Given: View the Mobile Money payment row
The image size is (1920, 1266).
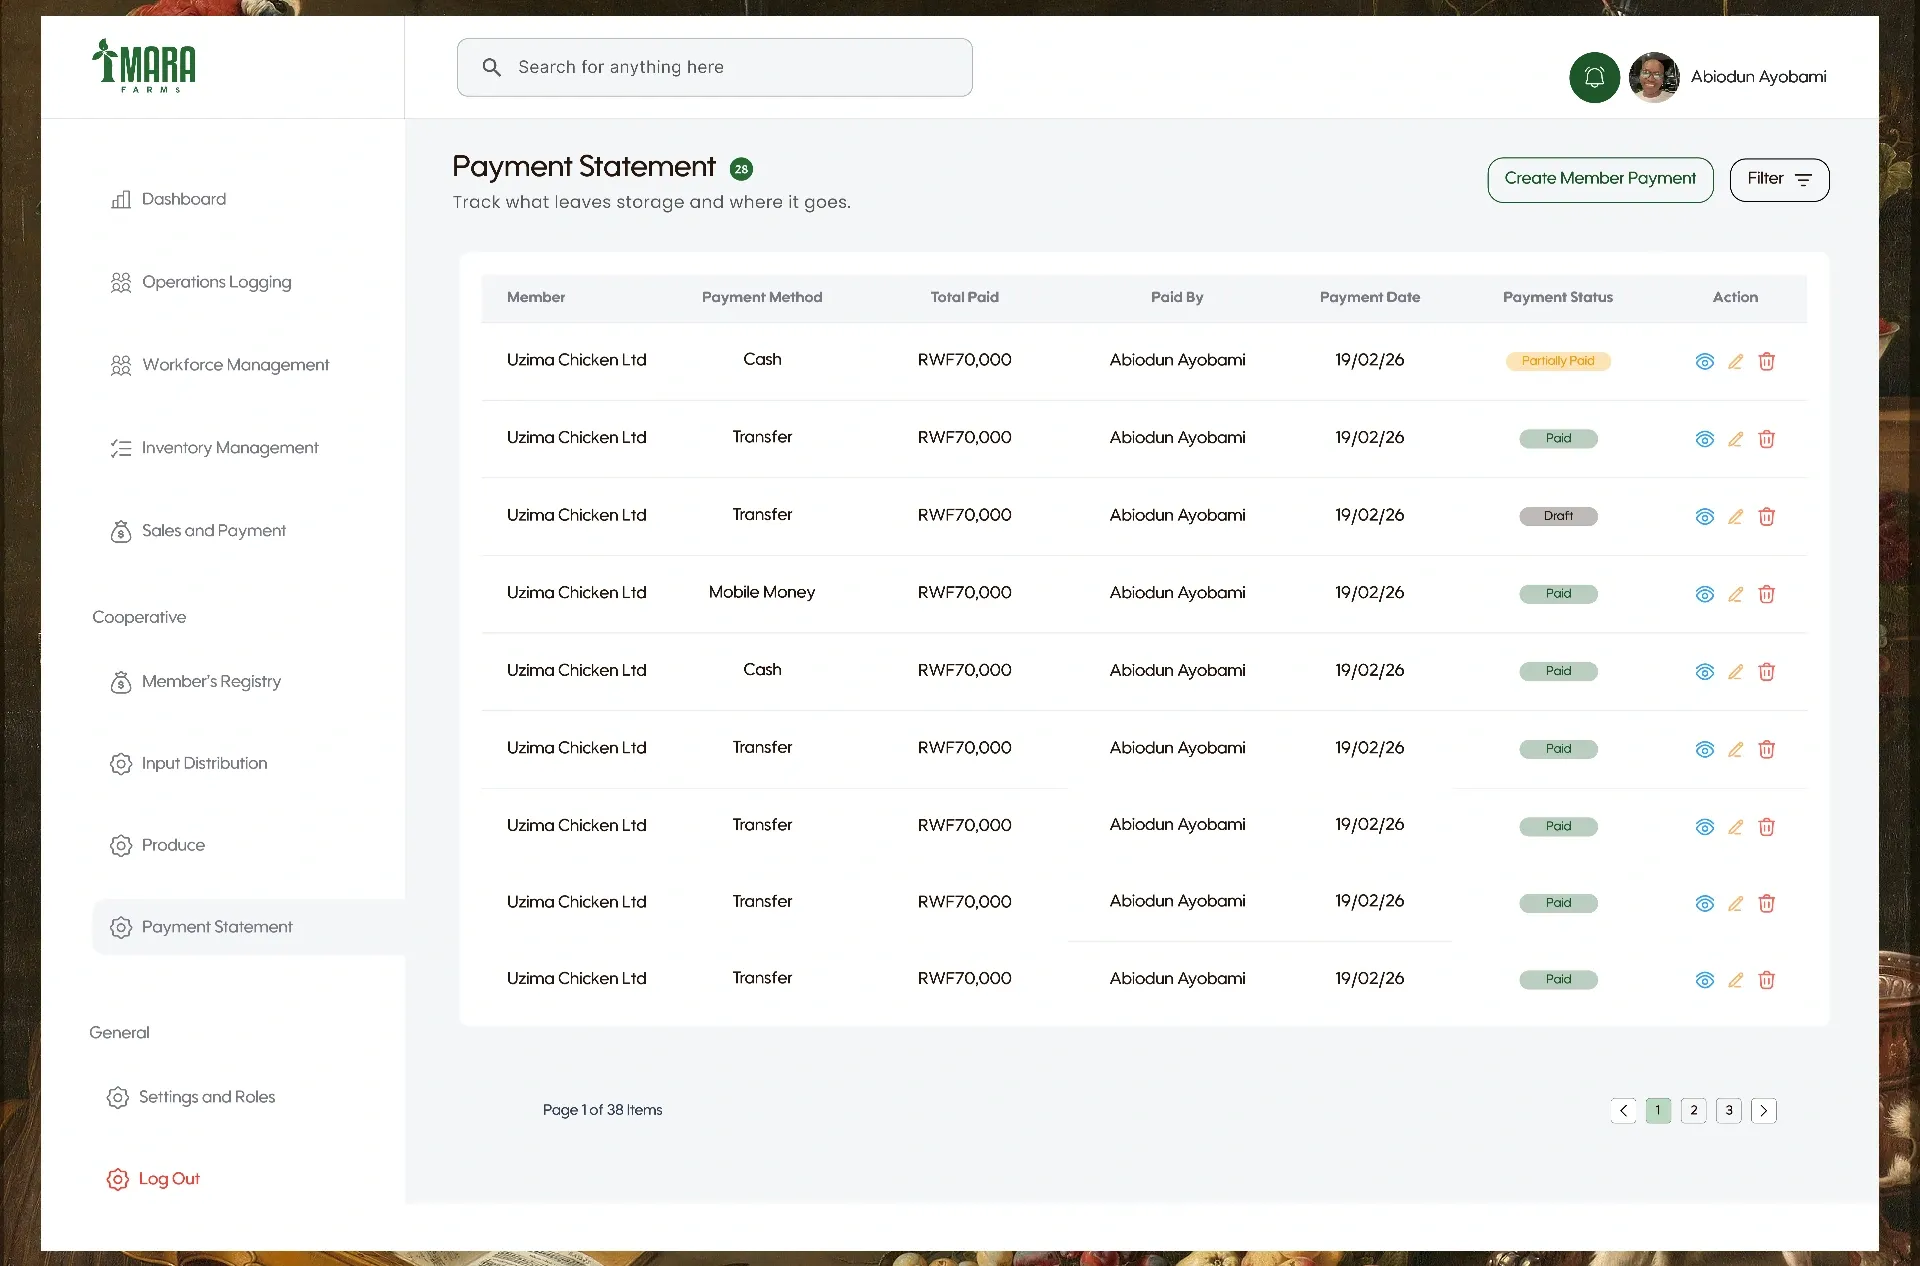Looking at the screenshot, I should [x=1704, y=594].
